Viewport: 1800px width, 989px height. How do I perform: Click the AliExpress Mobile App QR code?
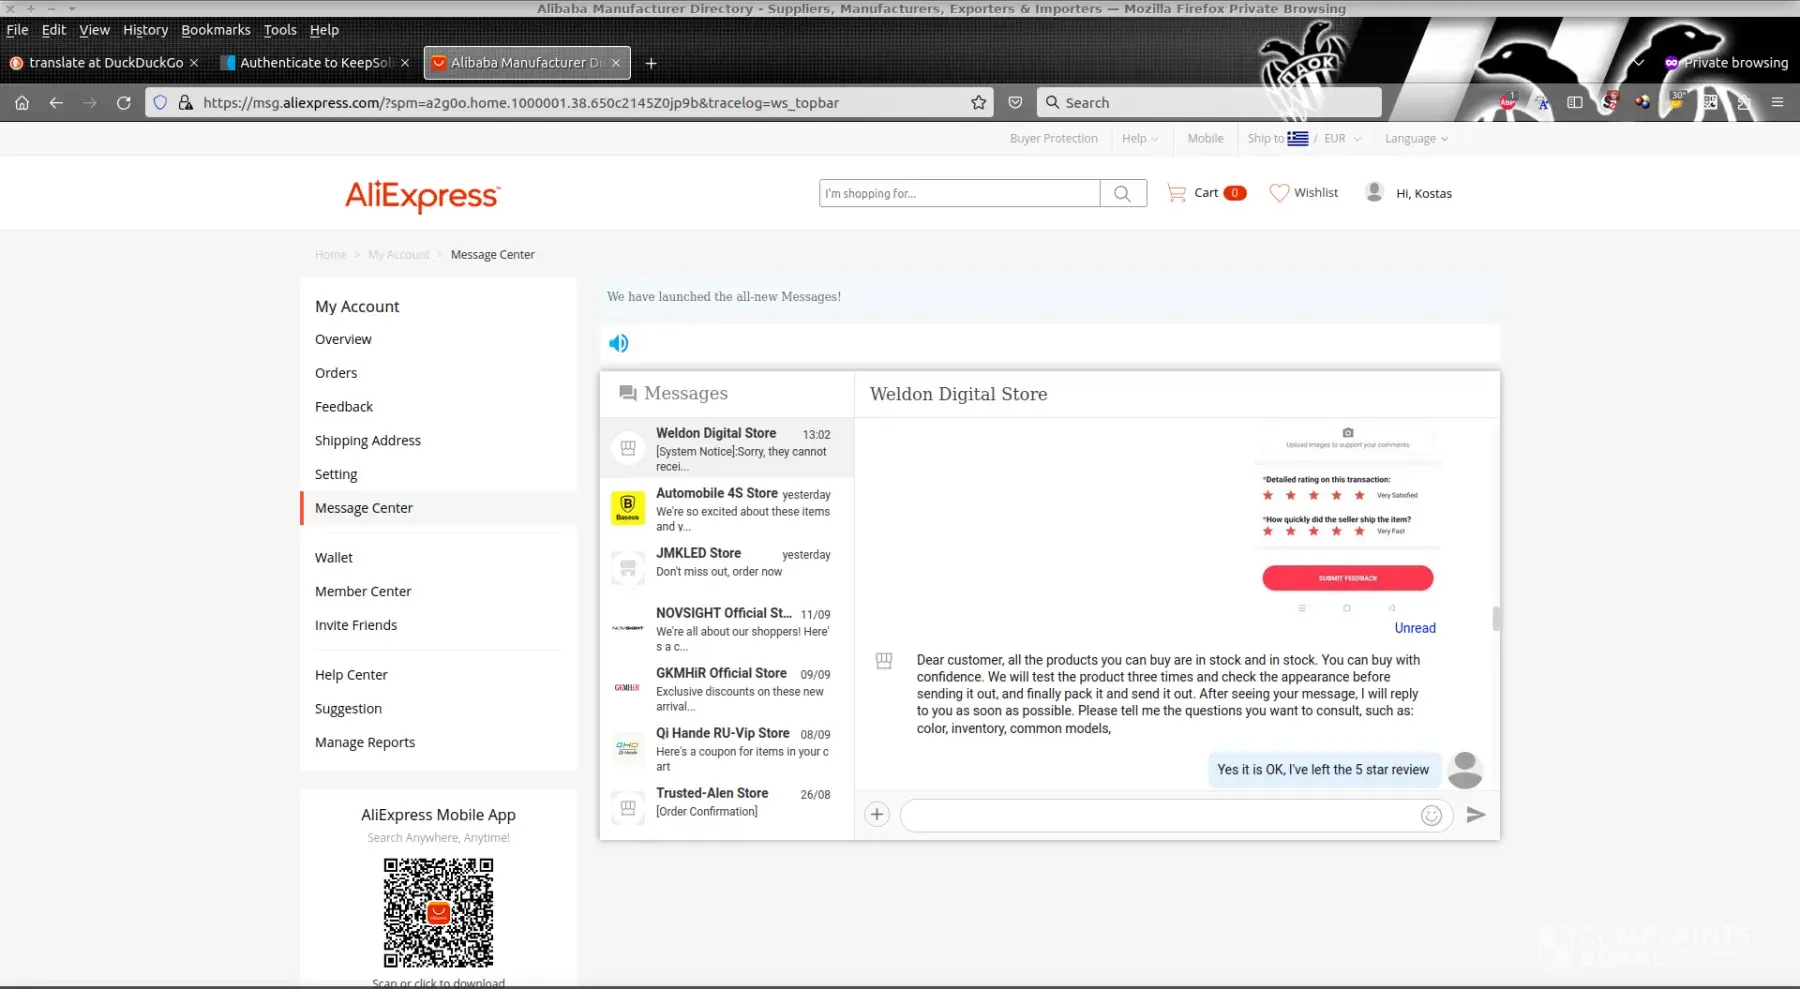pyautogui.click(x=438, y=912)
